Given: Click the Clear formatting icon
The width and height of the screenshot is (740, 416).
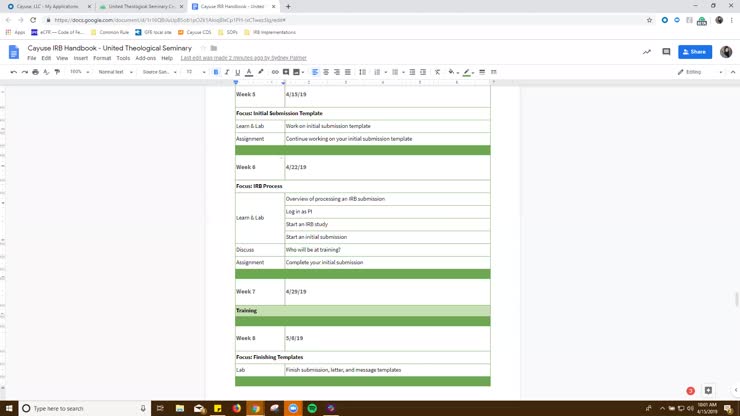Looking at the screenshot, I should coord(437,72).
